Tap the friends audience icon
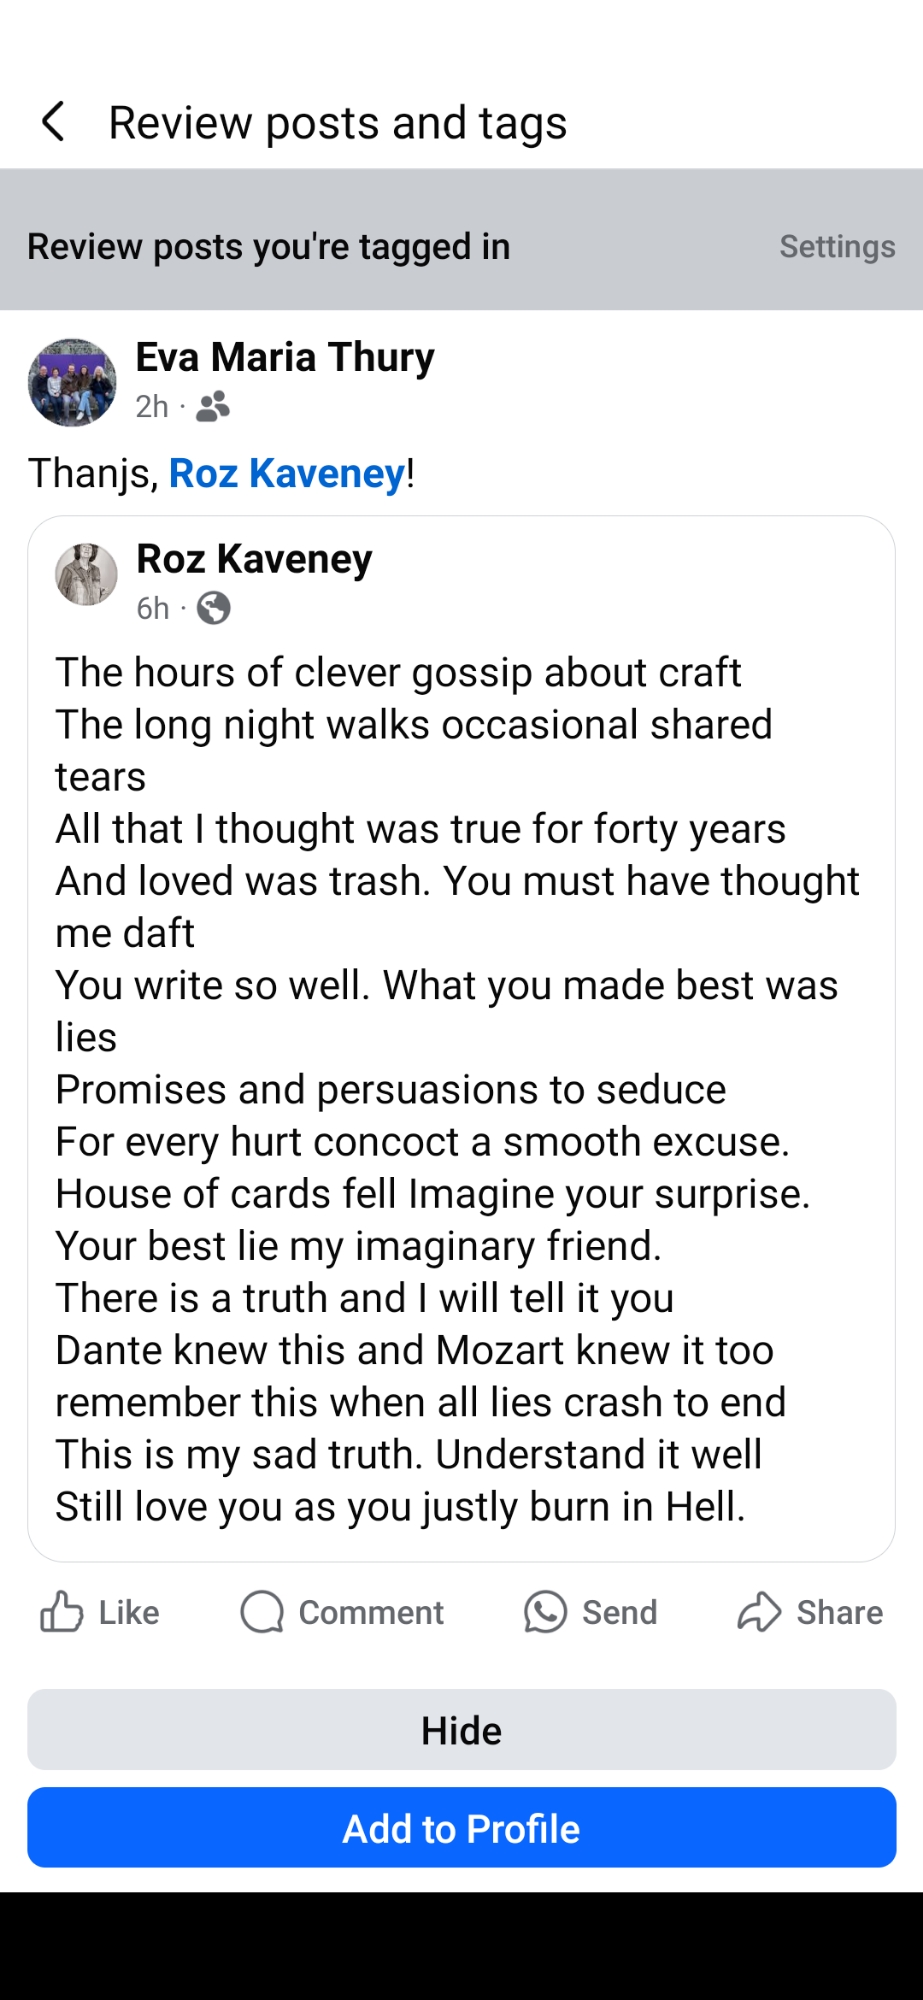Viewport: 923px width, 2000px height. pos(213,407)
